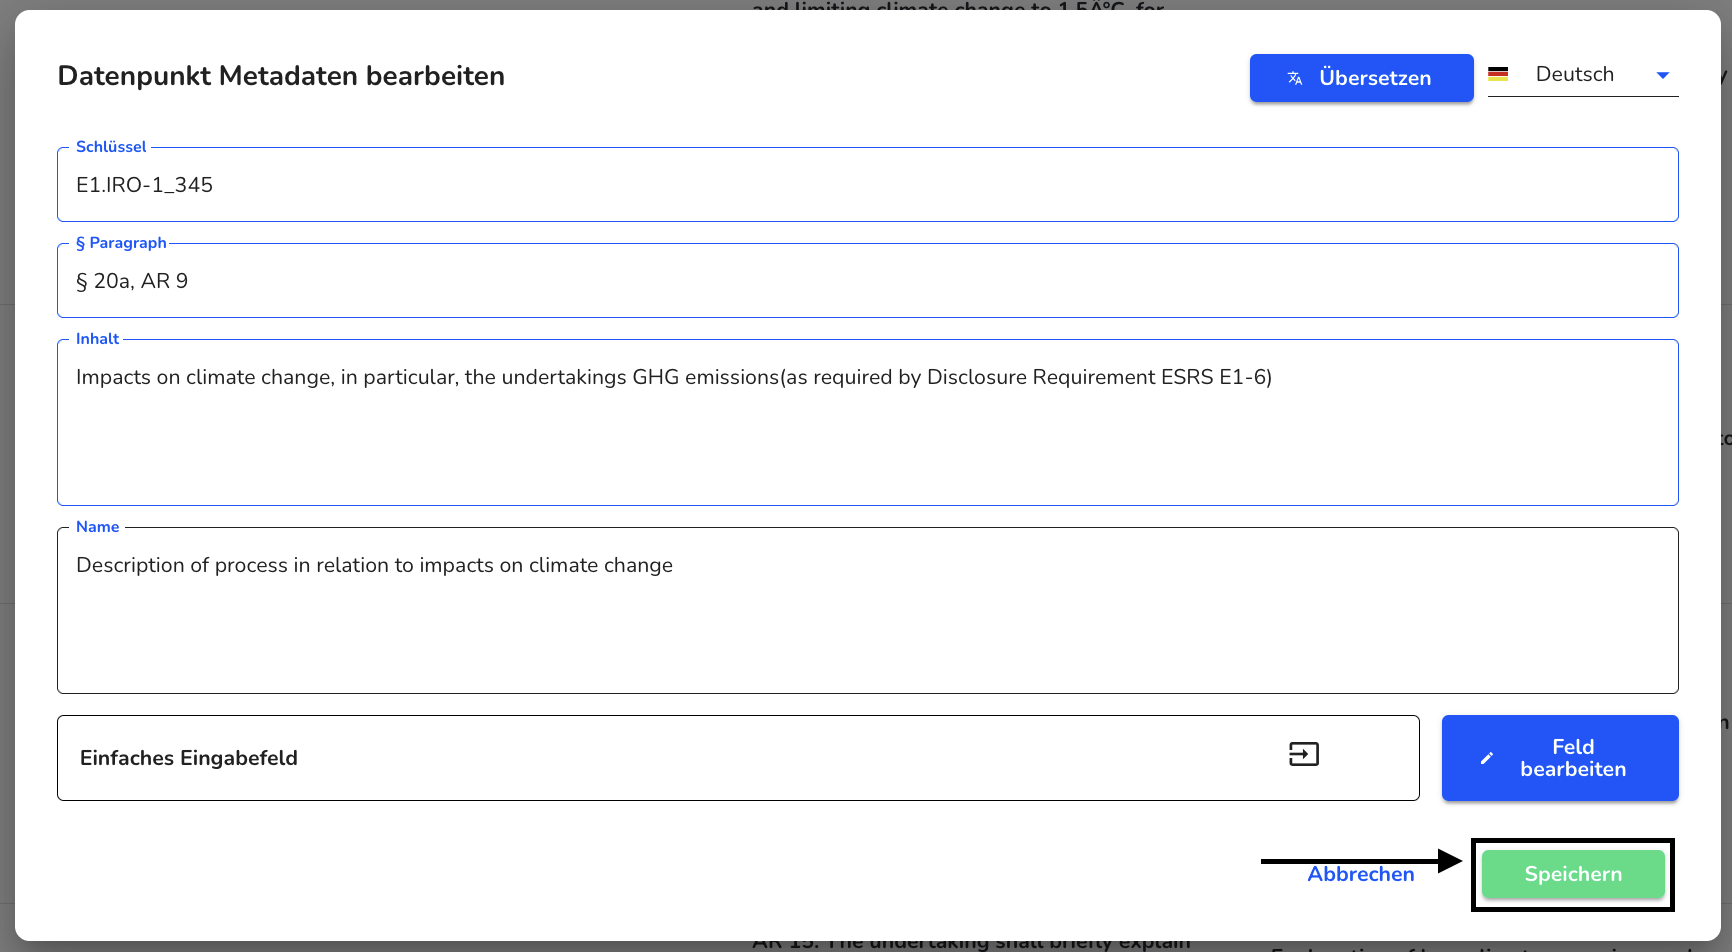Click into the Inhalt text area
This screenshot has height=952, width=1732.
pos(868,423)
